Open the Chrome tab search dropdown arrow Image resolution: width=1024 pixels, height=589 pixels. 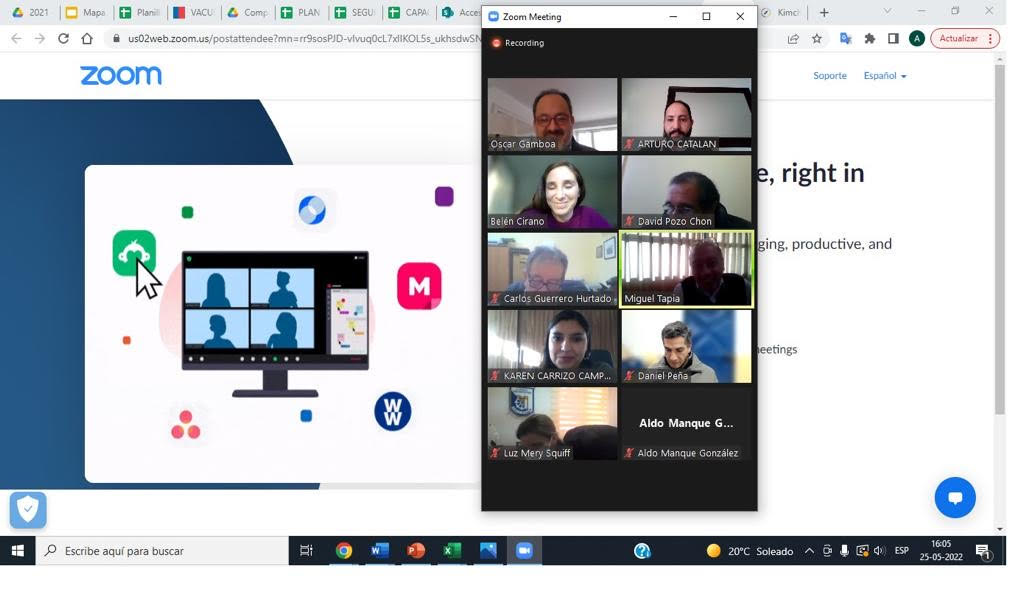(887, 12)
